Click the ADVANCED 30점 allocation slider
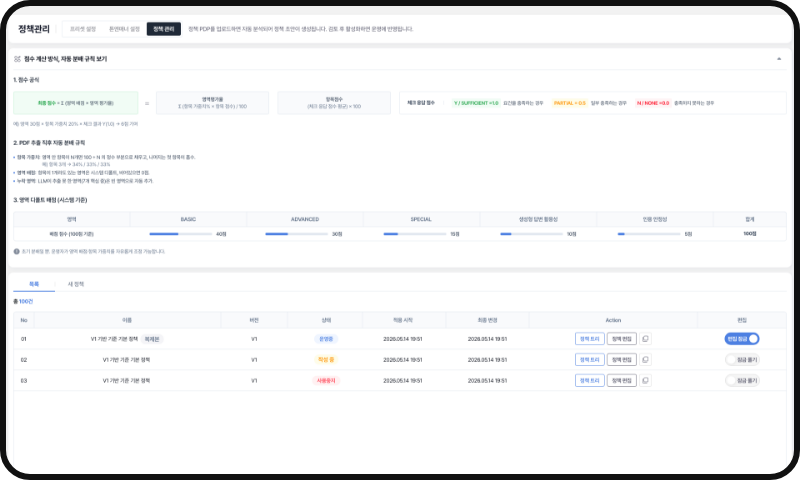Screen dimensions: 800x480 296,234
